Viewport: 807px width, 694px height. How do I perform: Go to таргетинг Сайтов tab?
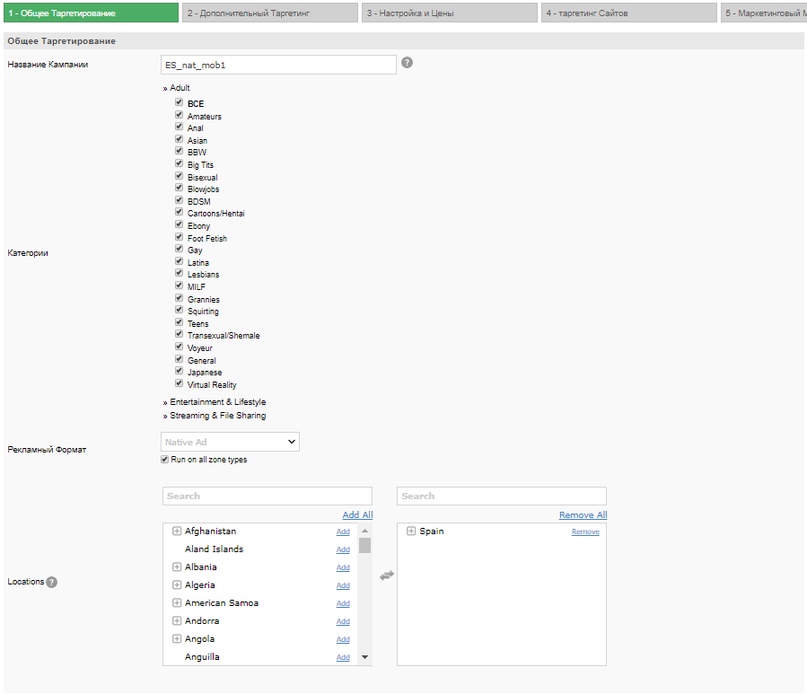click(628, 13)
